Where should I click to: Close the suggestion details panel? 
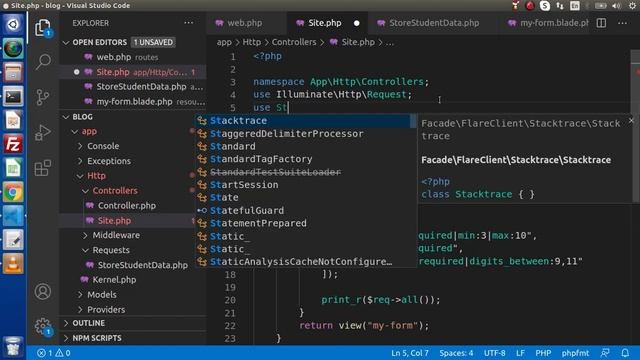point(631,120)
